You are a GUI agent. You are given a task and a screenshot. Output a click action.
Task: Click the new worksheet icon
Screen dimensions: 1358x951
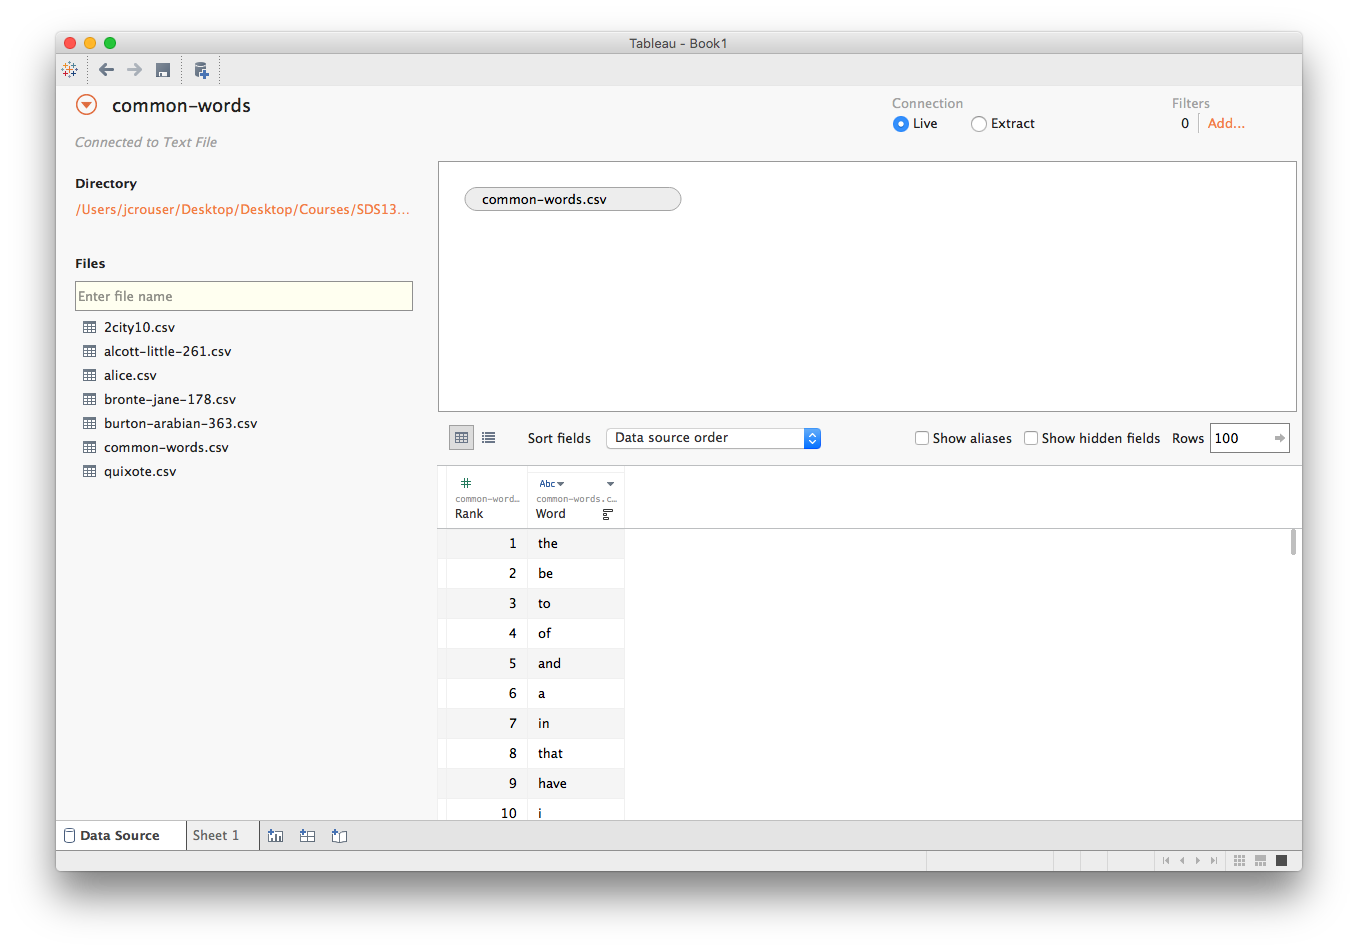pyautogui.click(x=276, y=836)
